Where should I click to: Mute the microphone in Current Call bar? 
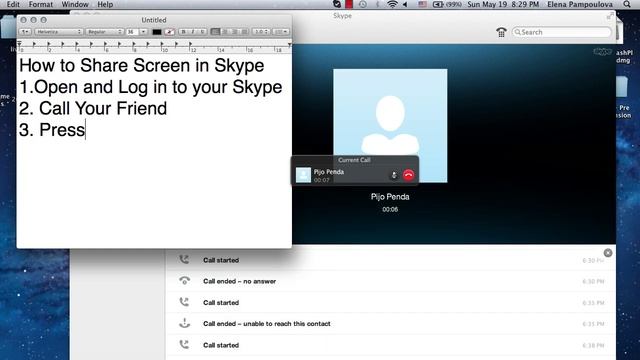[x=394, y=175]
